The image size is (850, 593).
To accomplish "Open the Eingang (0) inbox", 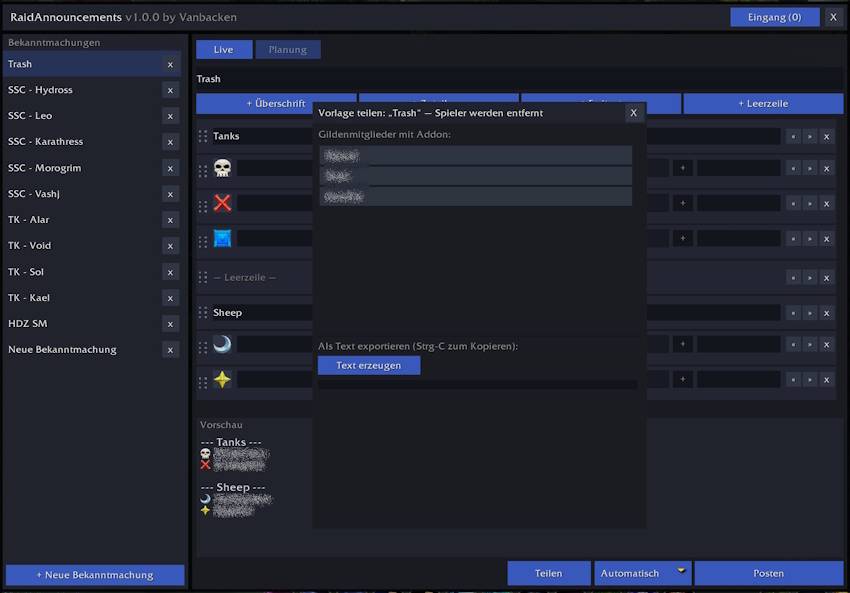I will point(775,17).
